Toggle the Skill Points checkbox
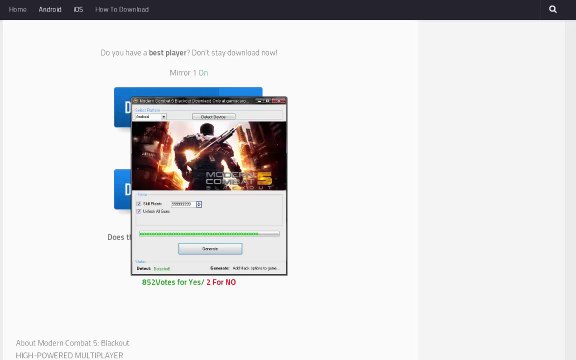 pos(138,204)
